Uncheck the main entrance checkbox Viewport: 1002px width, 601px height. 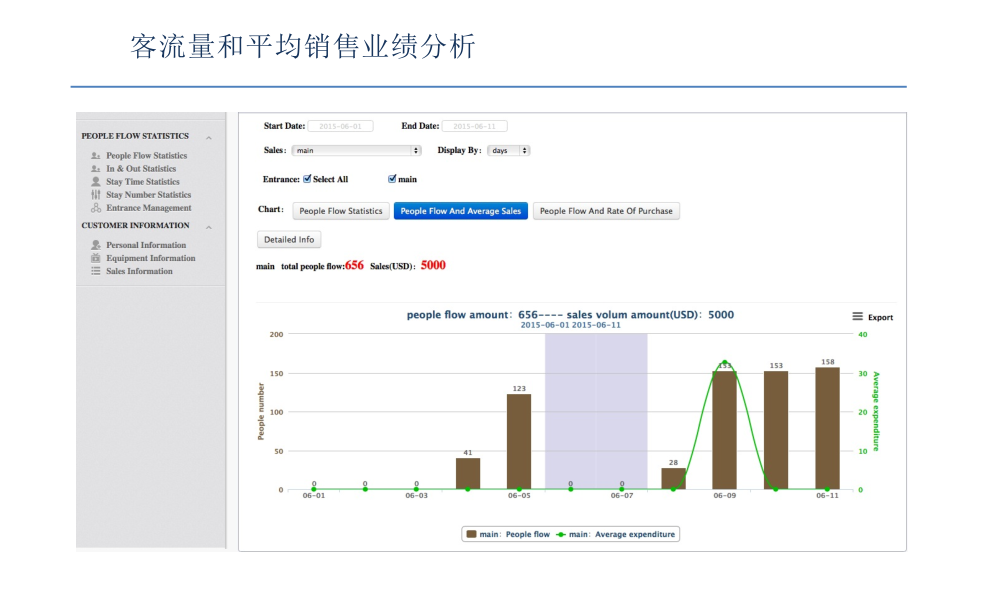392,179
